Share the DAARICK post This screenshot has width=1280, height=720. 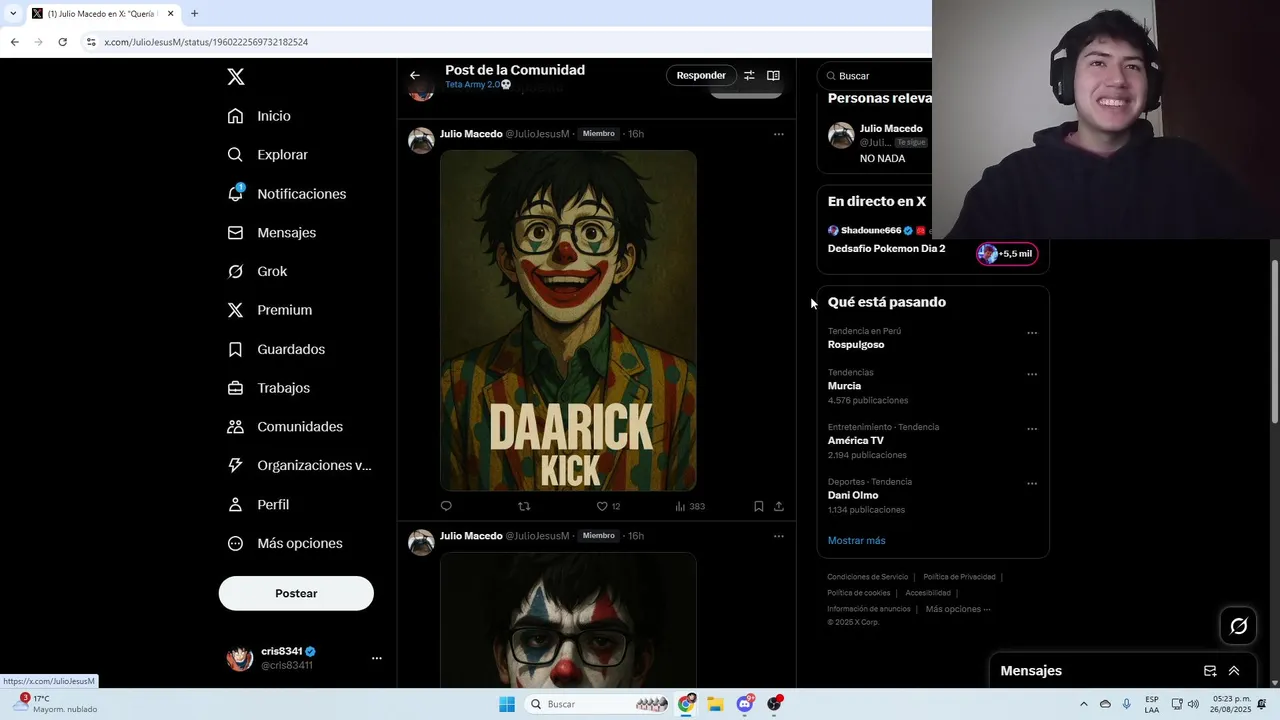click(779, 506)
